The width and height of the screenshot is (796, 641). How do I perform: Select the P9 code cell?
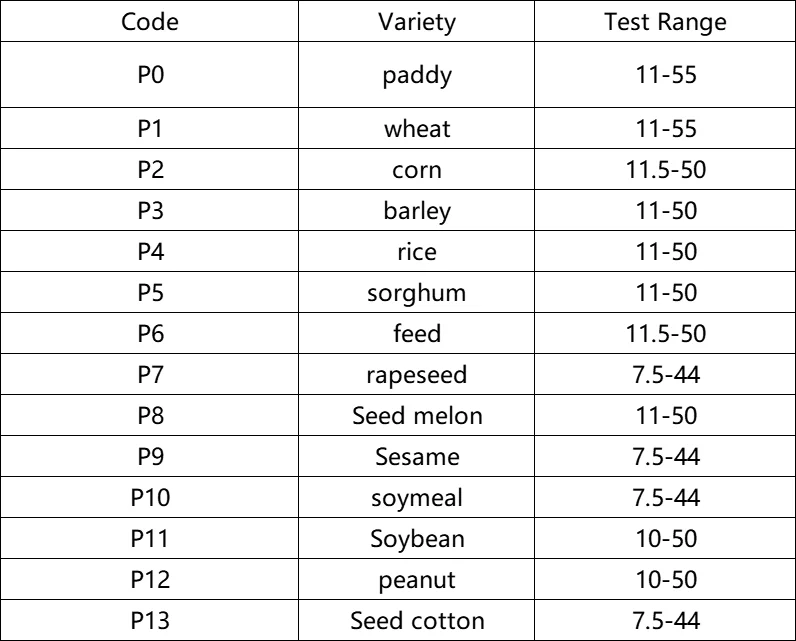coord(150,457)
